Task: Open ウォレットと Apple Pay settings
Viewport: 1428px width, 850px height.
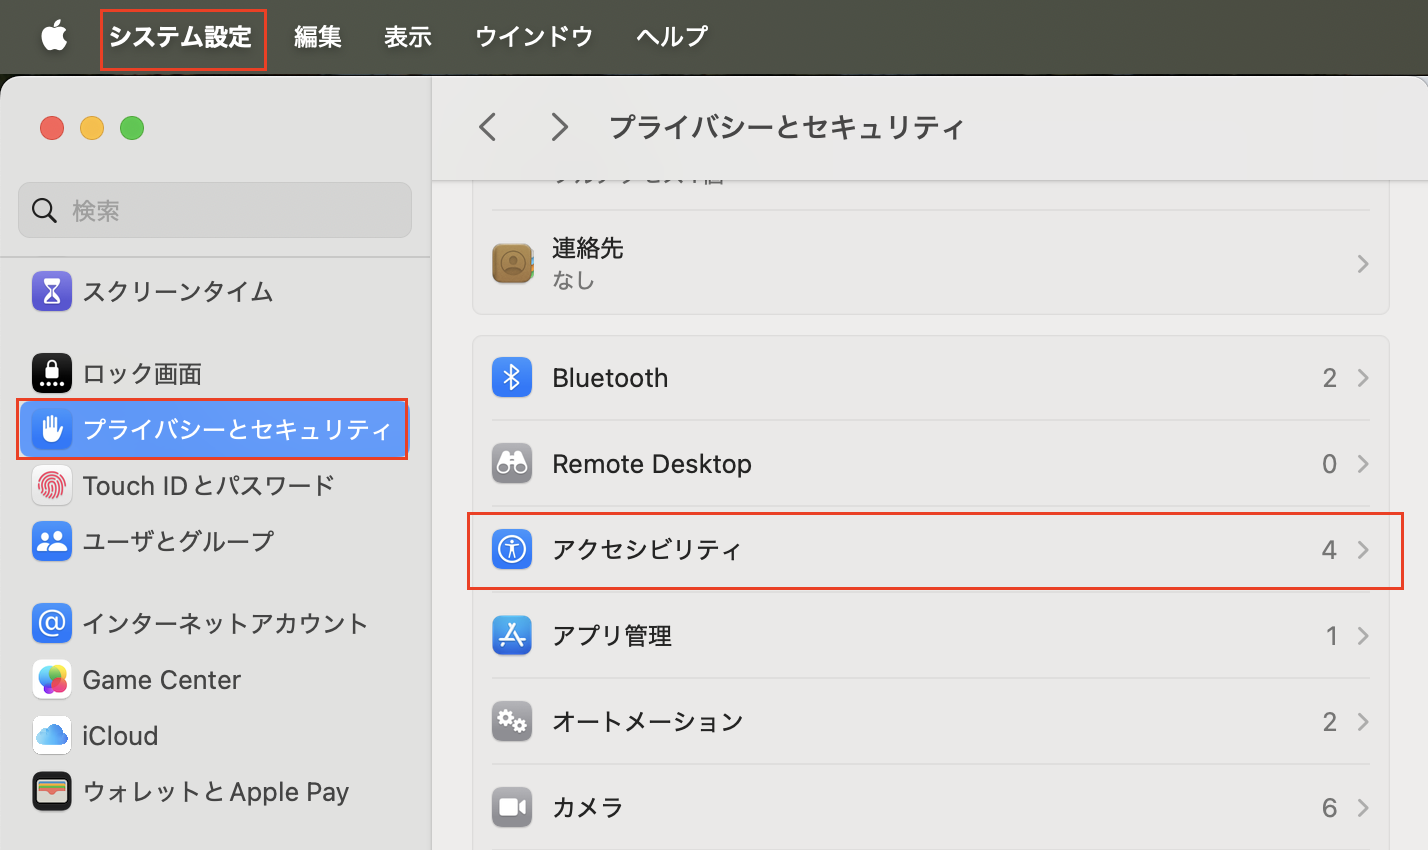Action: (x=216, y=791)
